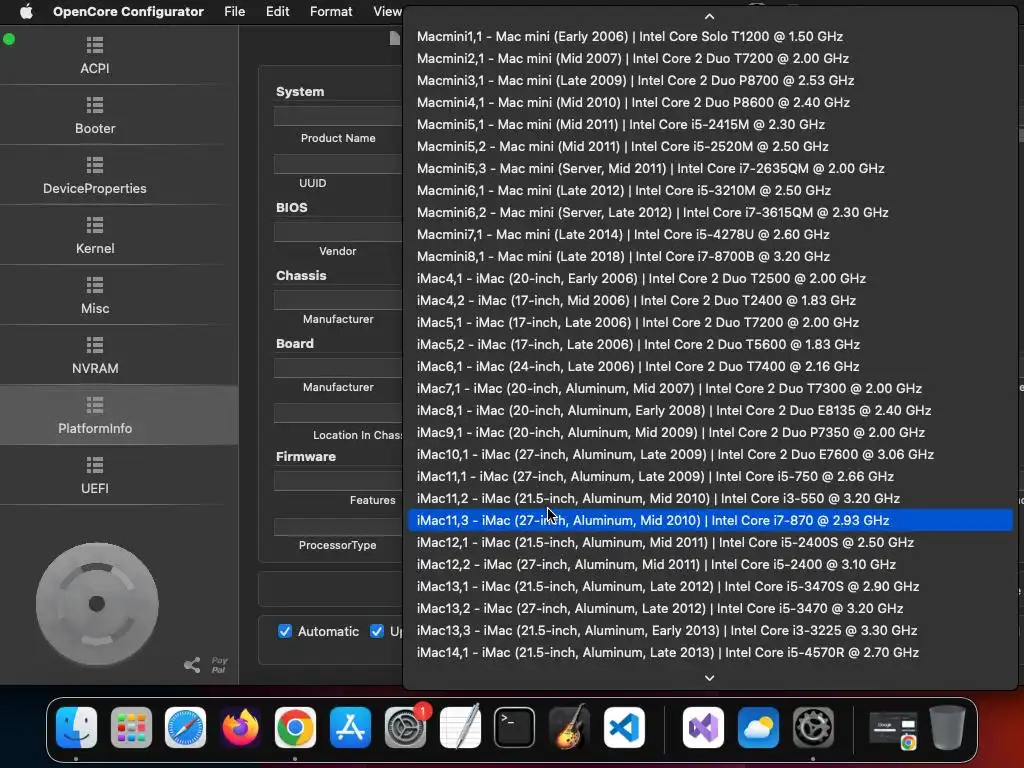The image size is (1024, 768).
Task: Select highlighted iMac11,3 Core i7-870 entry
Action: 710,520
